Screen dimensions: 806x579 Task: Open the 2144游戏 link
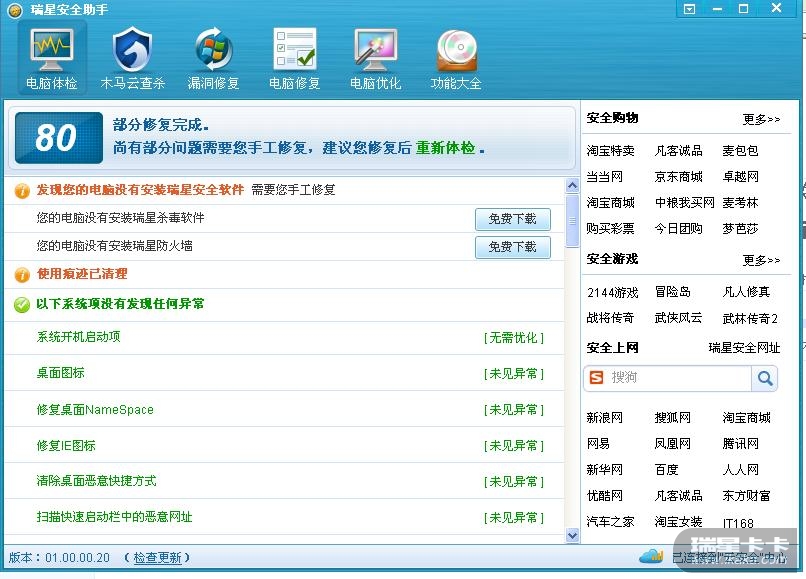coord(612,293)
